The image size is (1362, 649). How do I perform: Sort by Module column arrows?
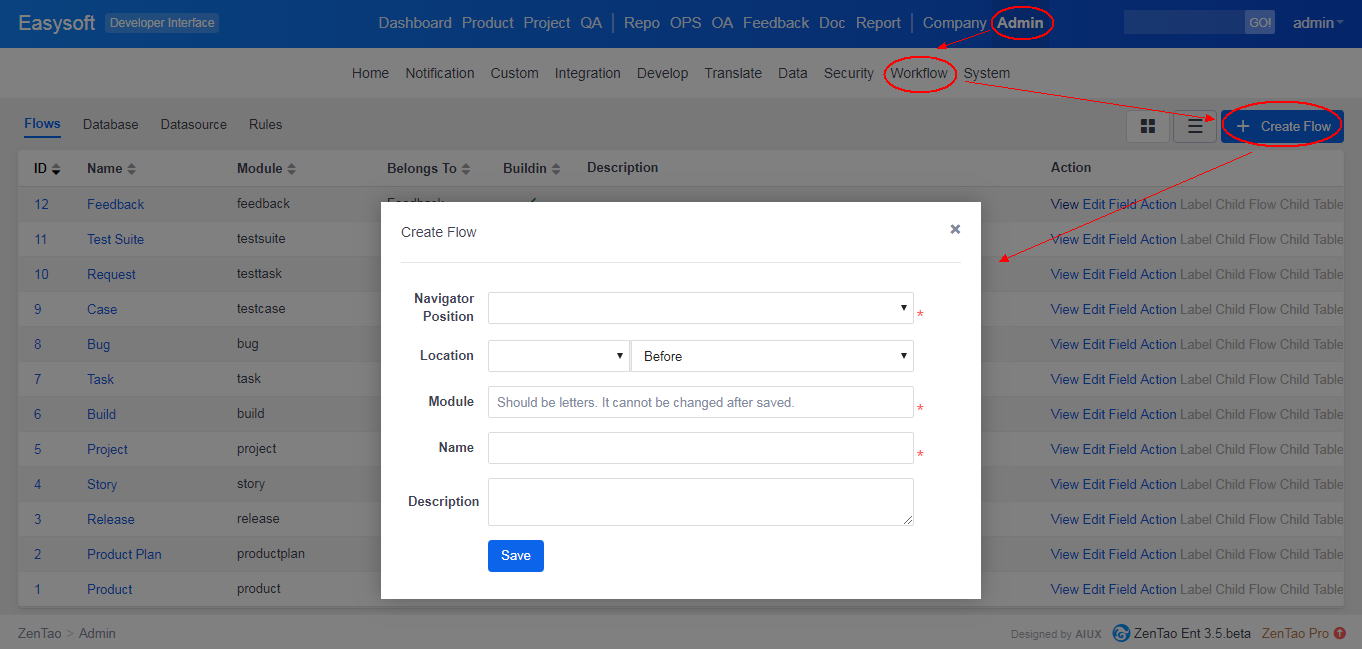pos(292,169)
